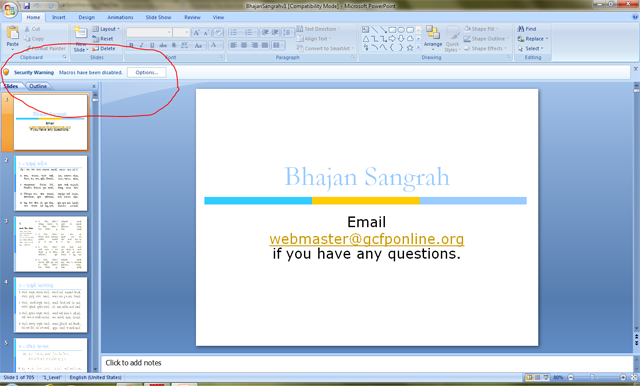
Task: Click the New Slide icon
Action: (80, 33)
